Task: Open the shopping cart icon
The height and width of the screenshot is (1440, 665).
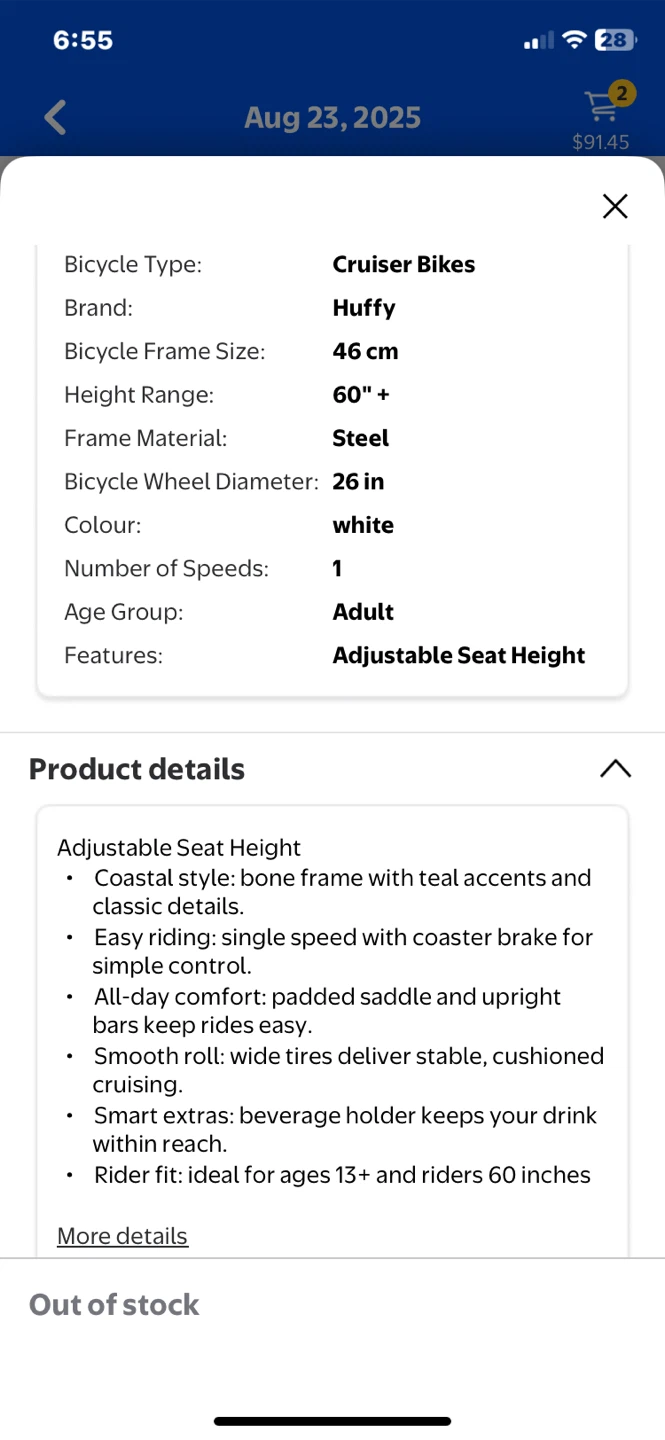Action: 601,106
